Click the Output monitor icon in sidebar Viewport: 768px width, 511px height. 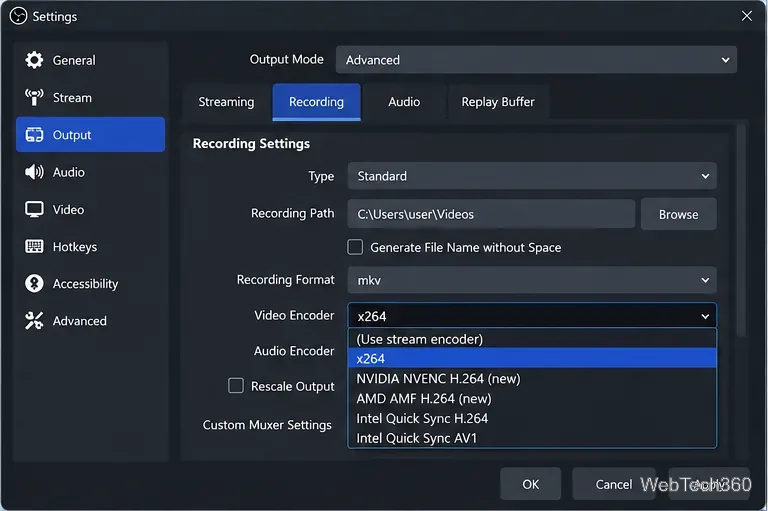[x=34, y=135]
